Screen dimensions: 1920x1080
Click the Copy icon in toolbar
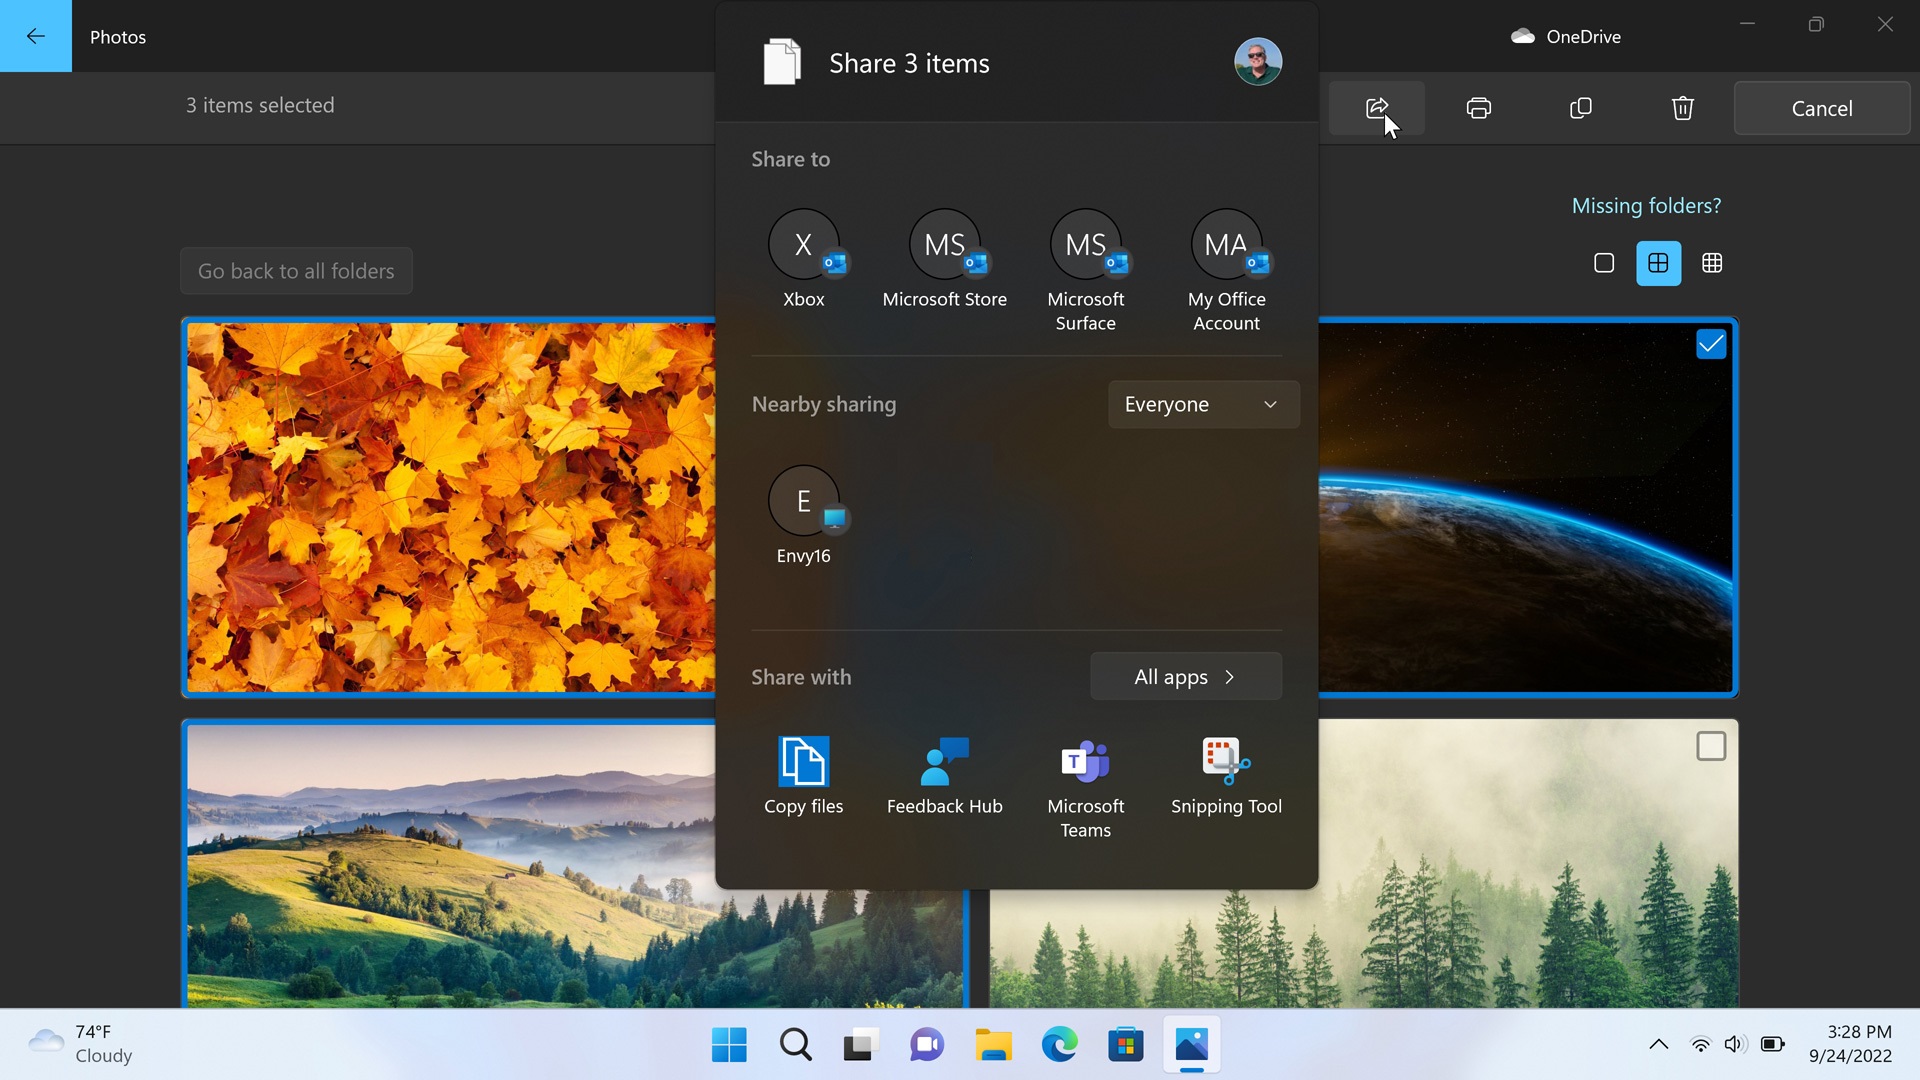[x=1580, y=108]
